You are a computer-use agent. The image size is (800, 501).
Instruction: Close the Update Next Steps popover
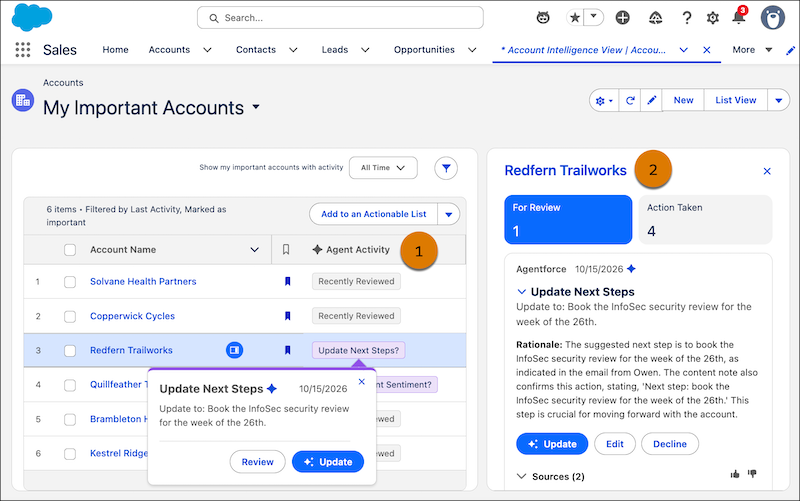(x=362, y=382)
